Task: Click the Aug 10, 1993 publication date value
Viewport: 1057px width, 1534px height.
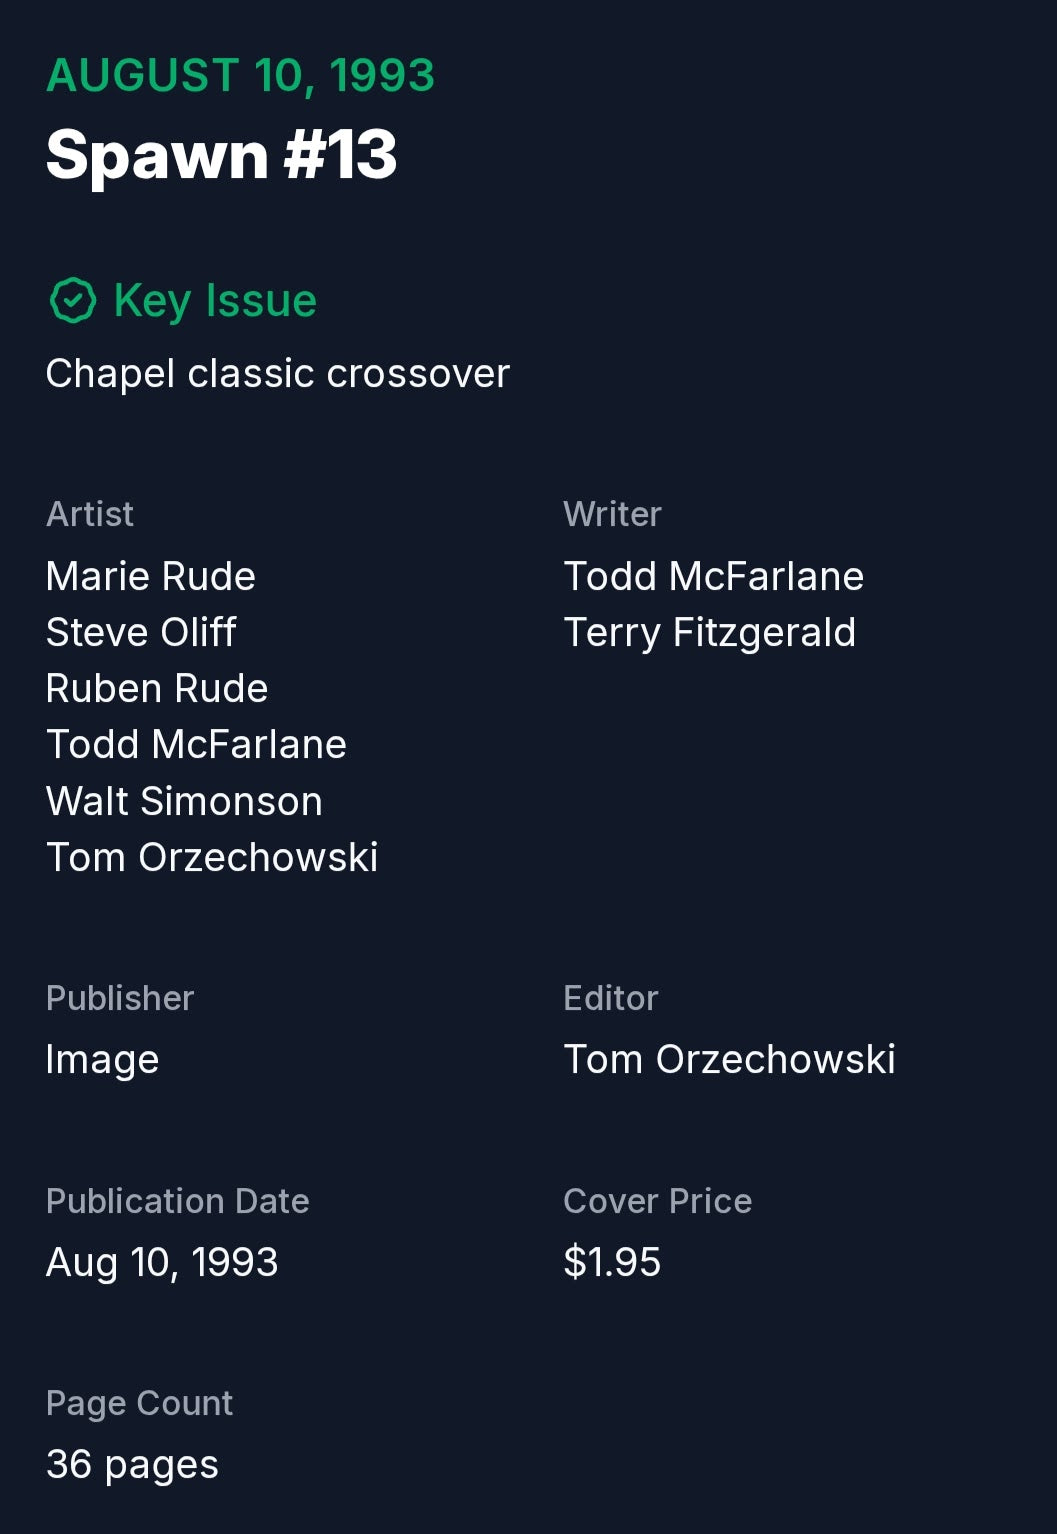Action: (x=162, y=1263)
